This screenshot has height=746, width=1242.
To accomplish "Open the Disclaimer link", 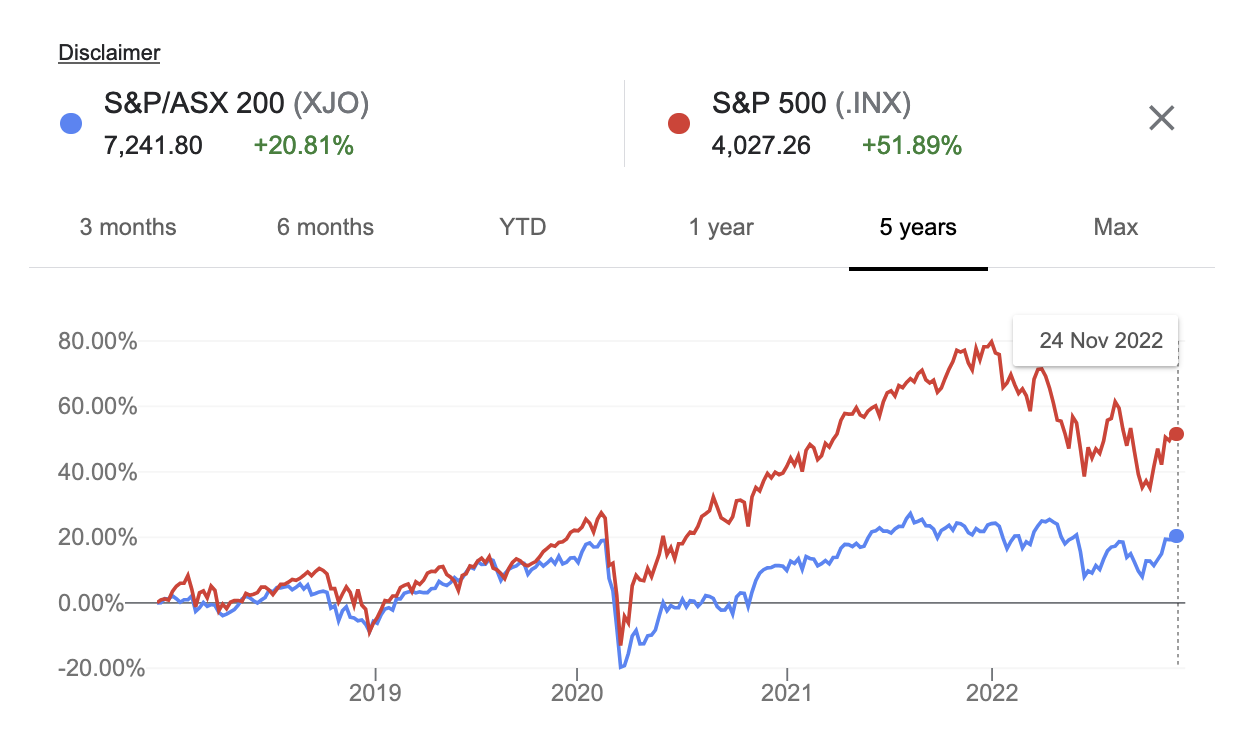I will pos(109,53).
